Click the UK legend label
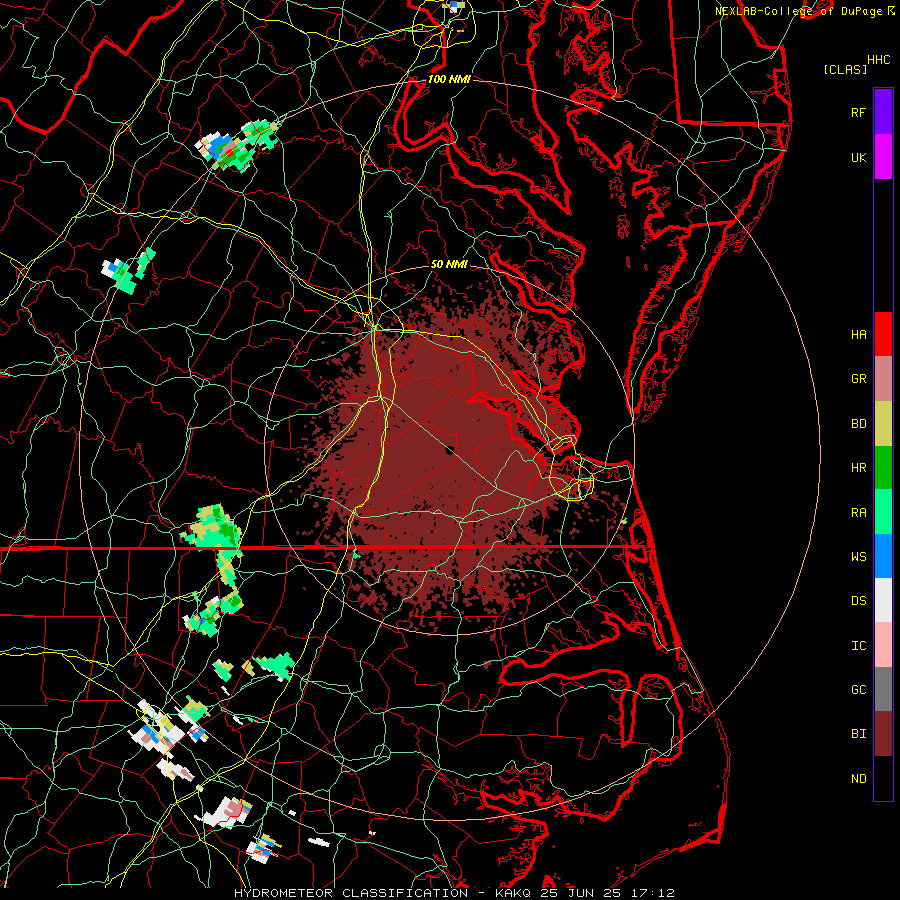Viewport: 900px width, 900px height. point(859,157)
